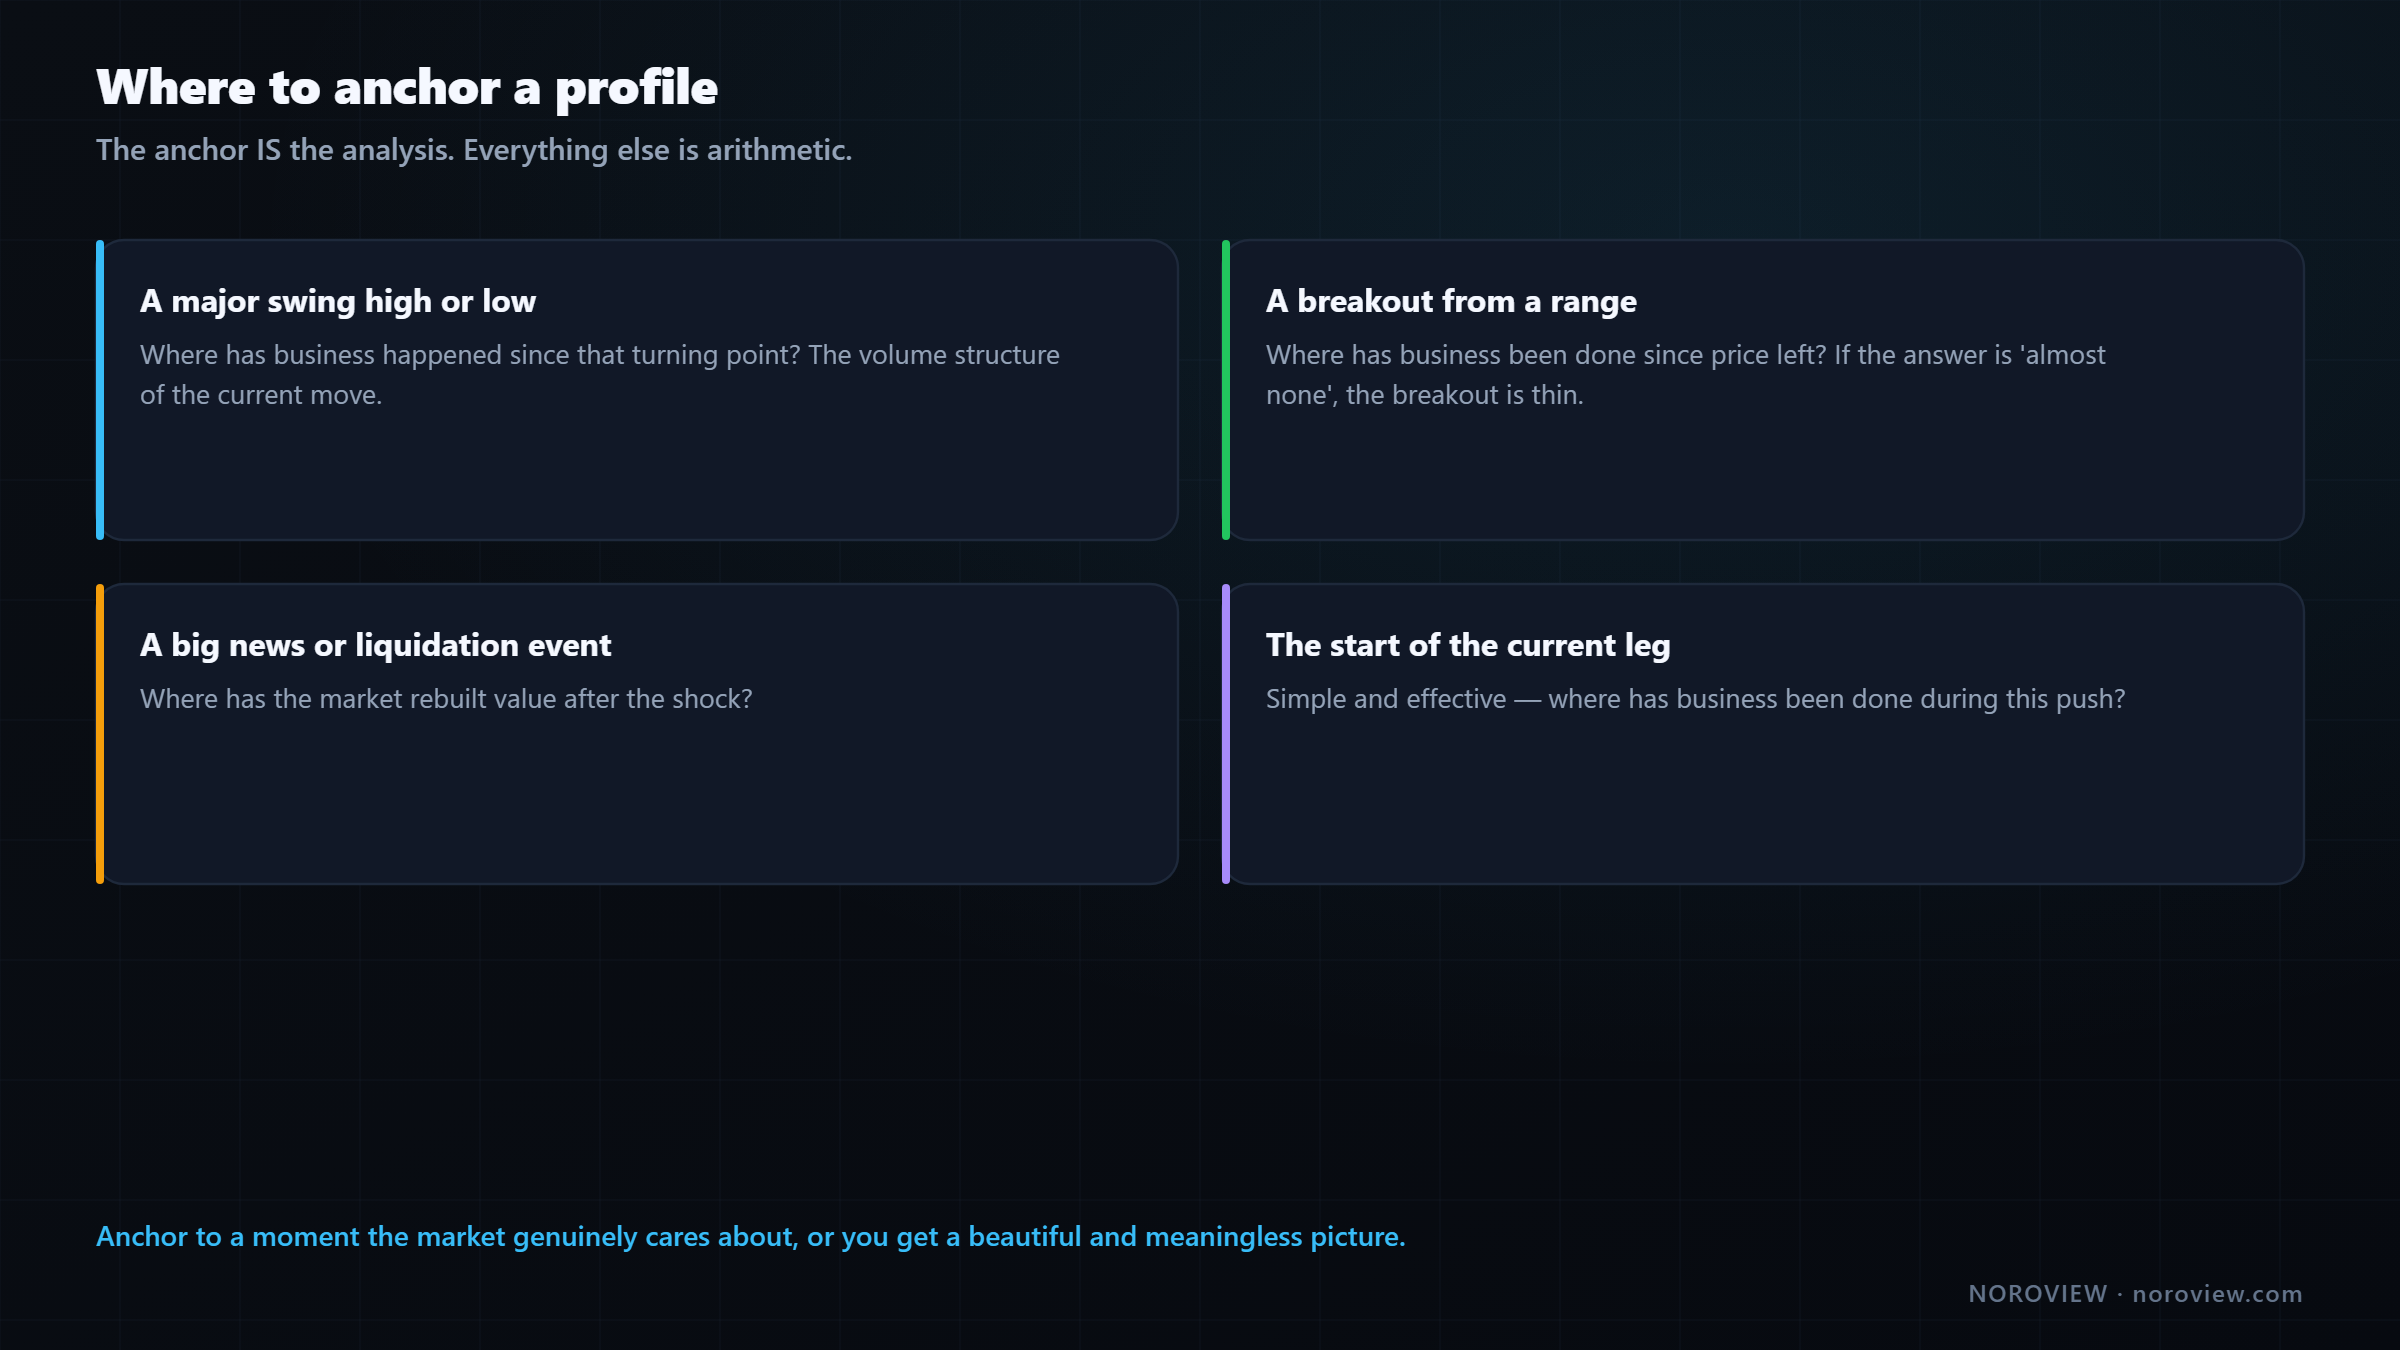Click the green accent bar on the breakout card

1226,390
